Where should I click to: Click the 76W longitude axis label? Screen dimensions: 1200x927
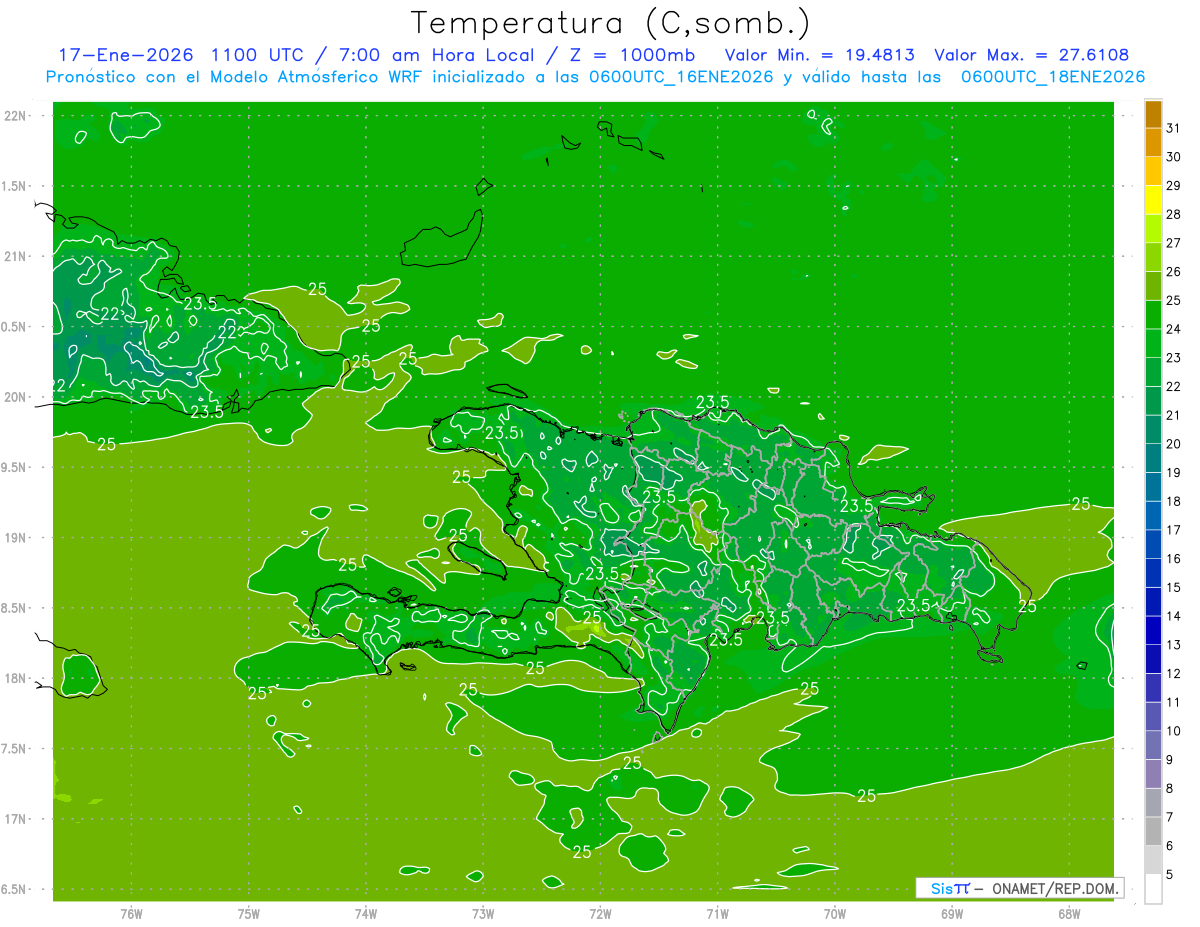(131, 914)
